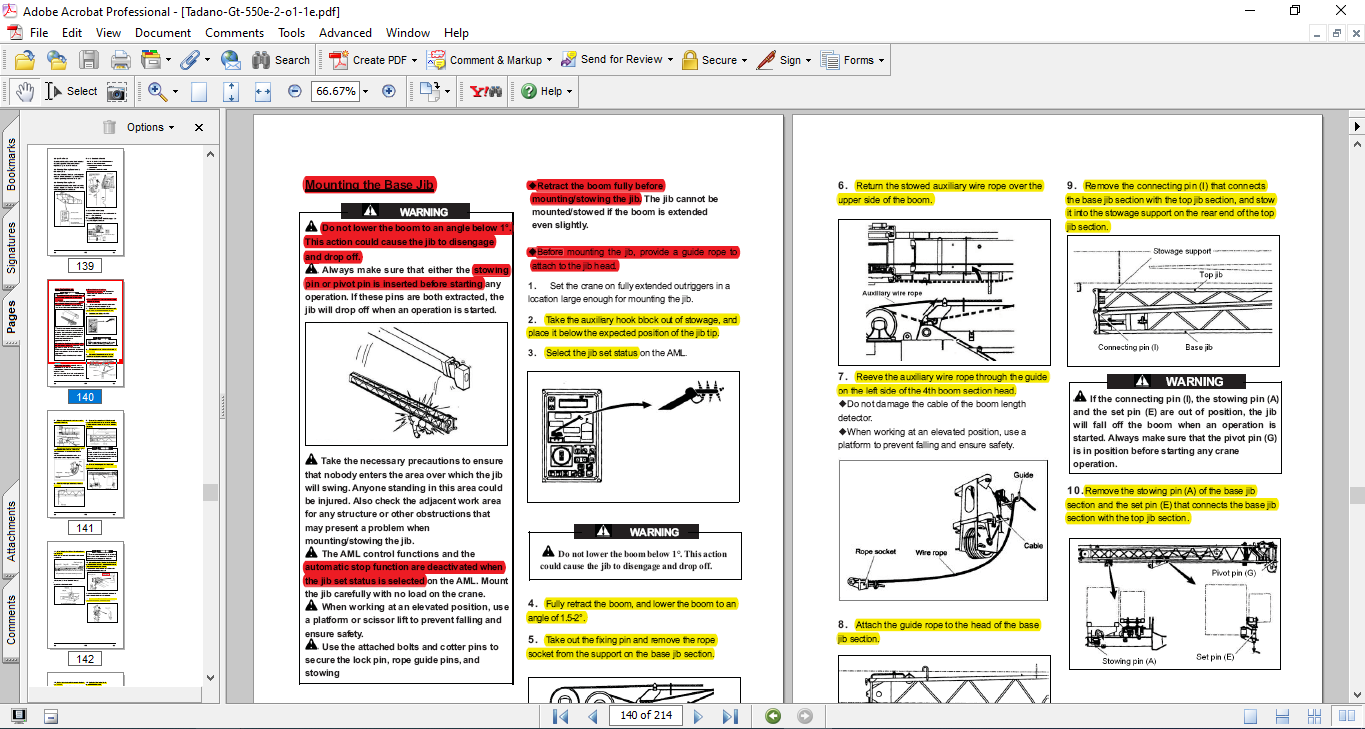
Task: Click the zoom out minus button
Action: [295, 91]
